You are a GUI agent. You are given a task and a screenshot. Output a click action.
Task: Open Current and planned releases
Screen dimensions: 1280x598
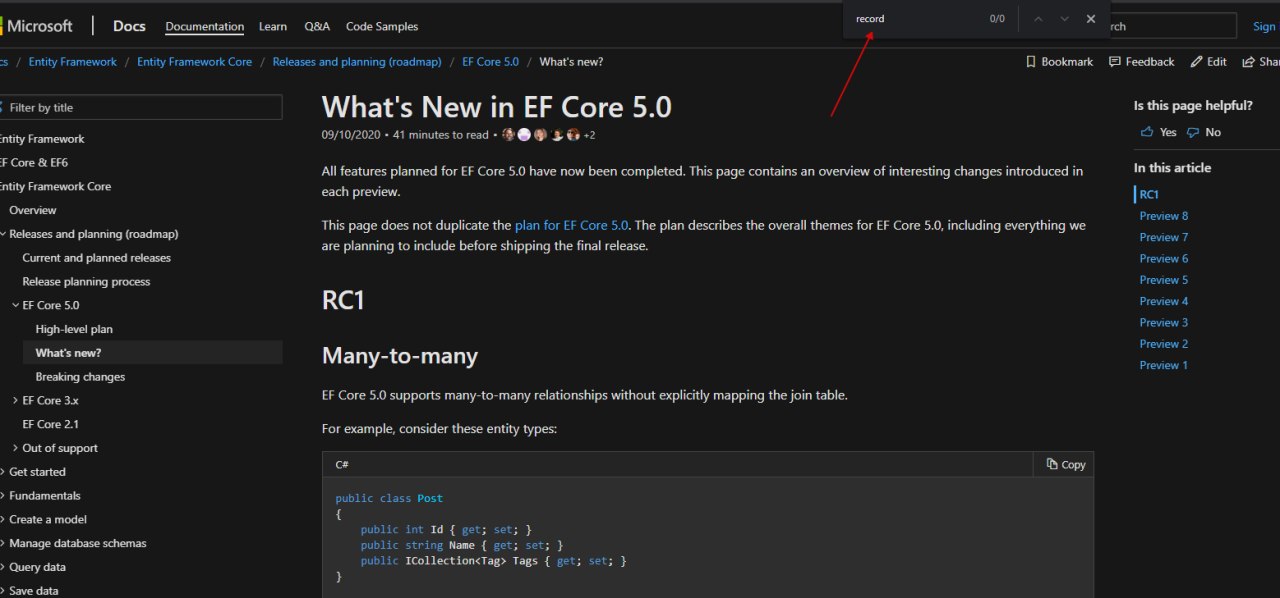click(97, 258)
